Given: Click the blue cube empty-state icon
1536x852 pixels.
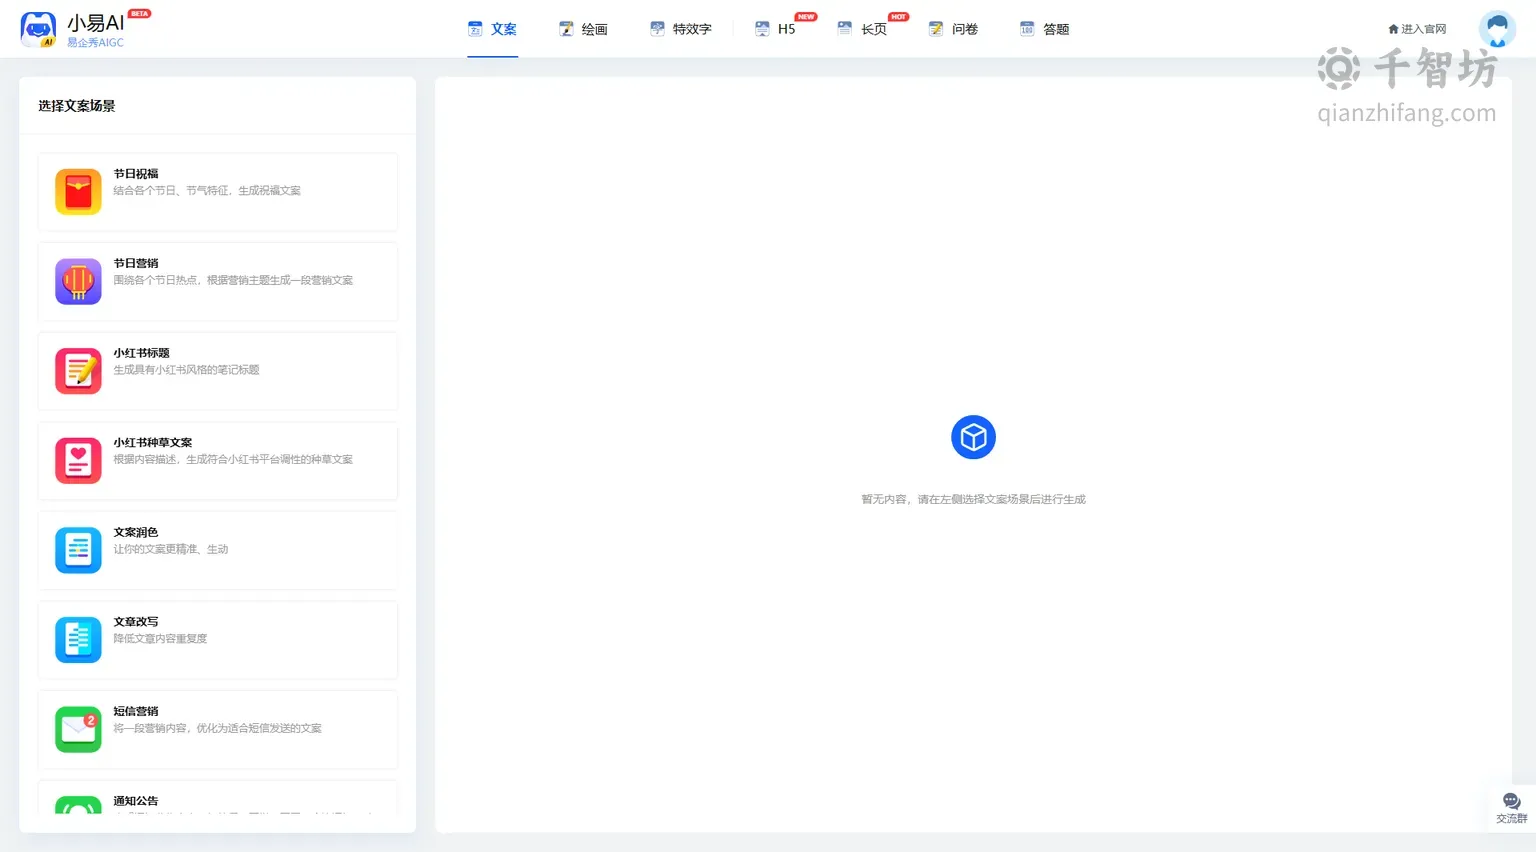Looking at the screenshot, I should click(973, 437).
